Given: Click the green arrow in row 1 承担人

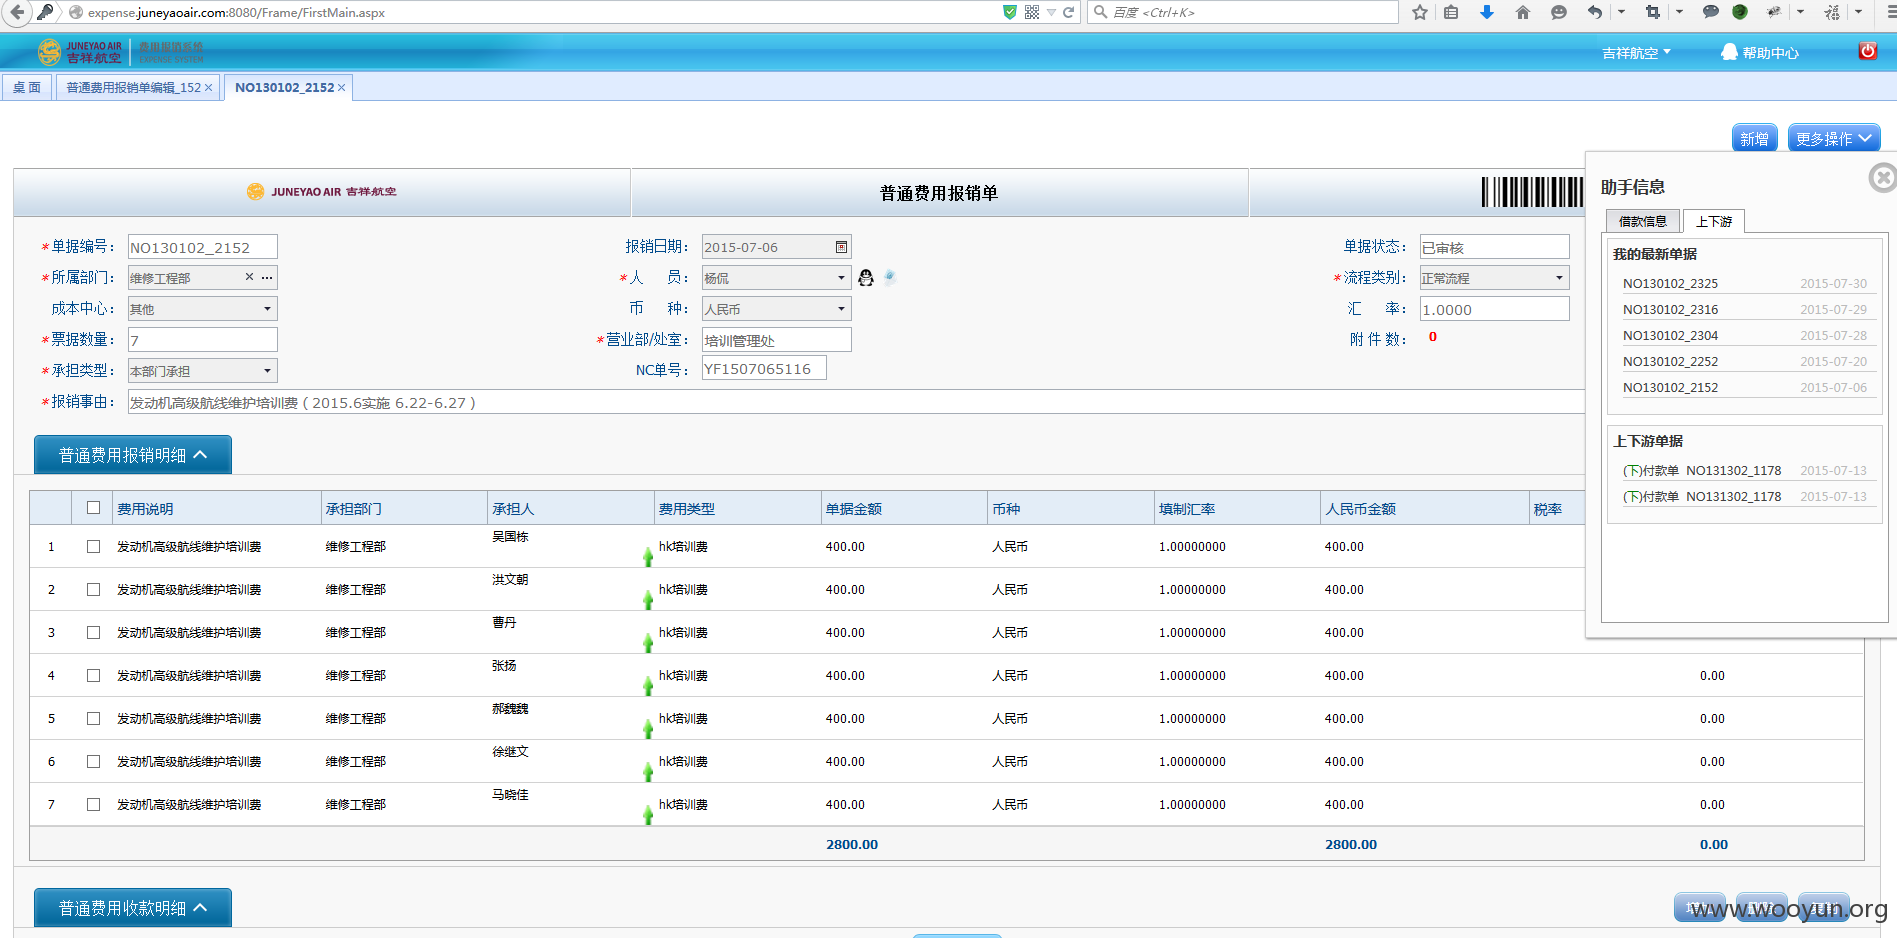Looking at the screenshot, I should point(648,556).
